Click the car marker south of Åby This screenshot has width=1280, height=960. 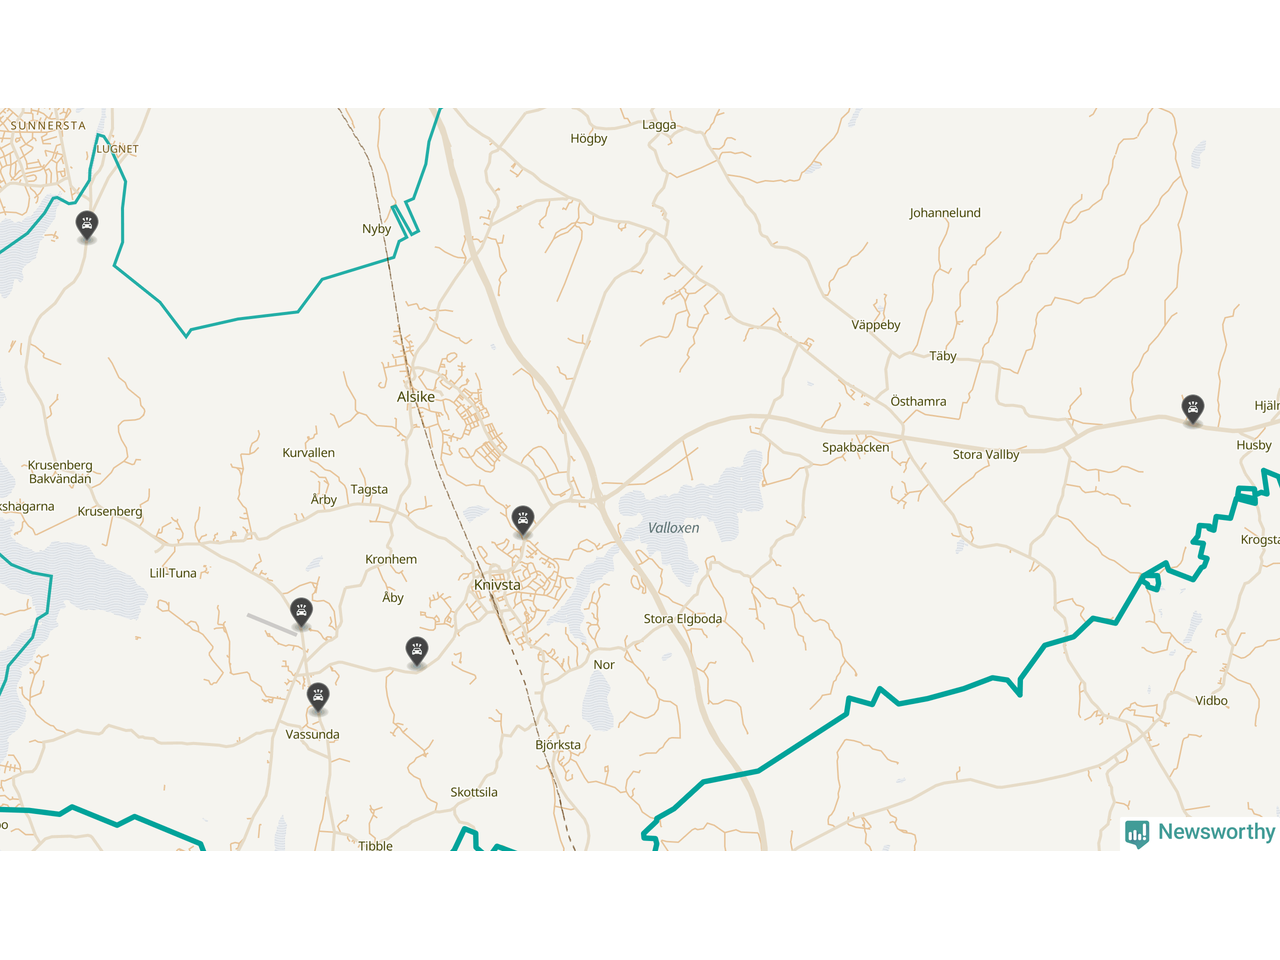[417, 651]
